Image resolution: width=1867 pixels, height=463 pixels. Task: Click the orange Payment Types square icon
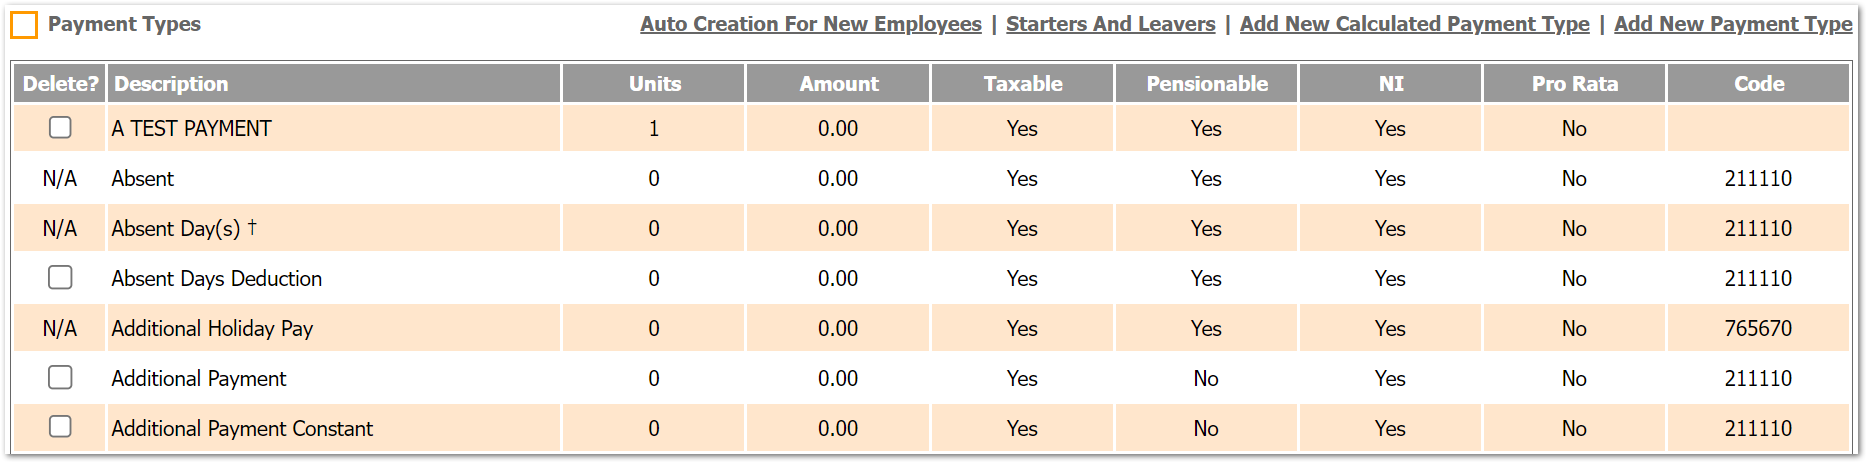(24, 25)
